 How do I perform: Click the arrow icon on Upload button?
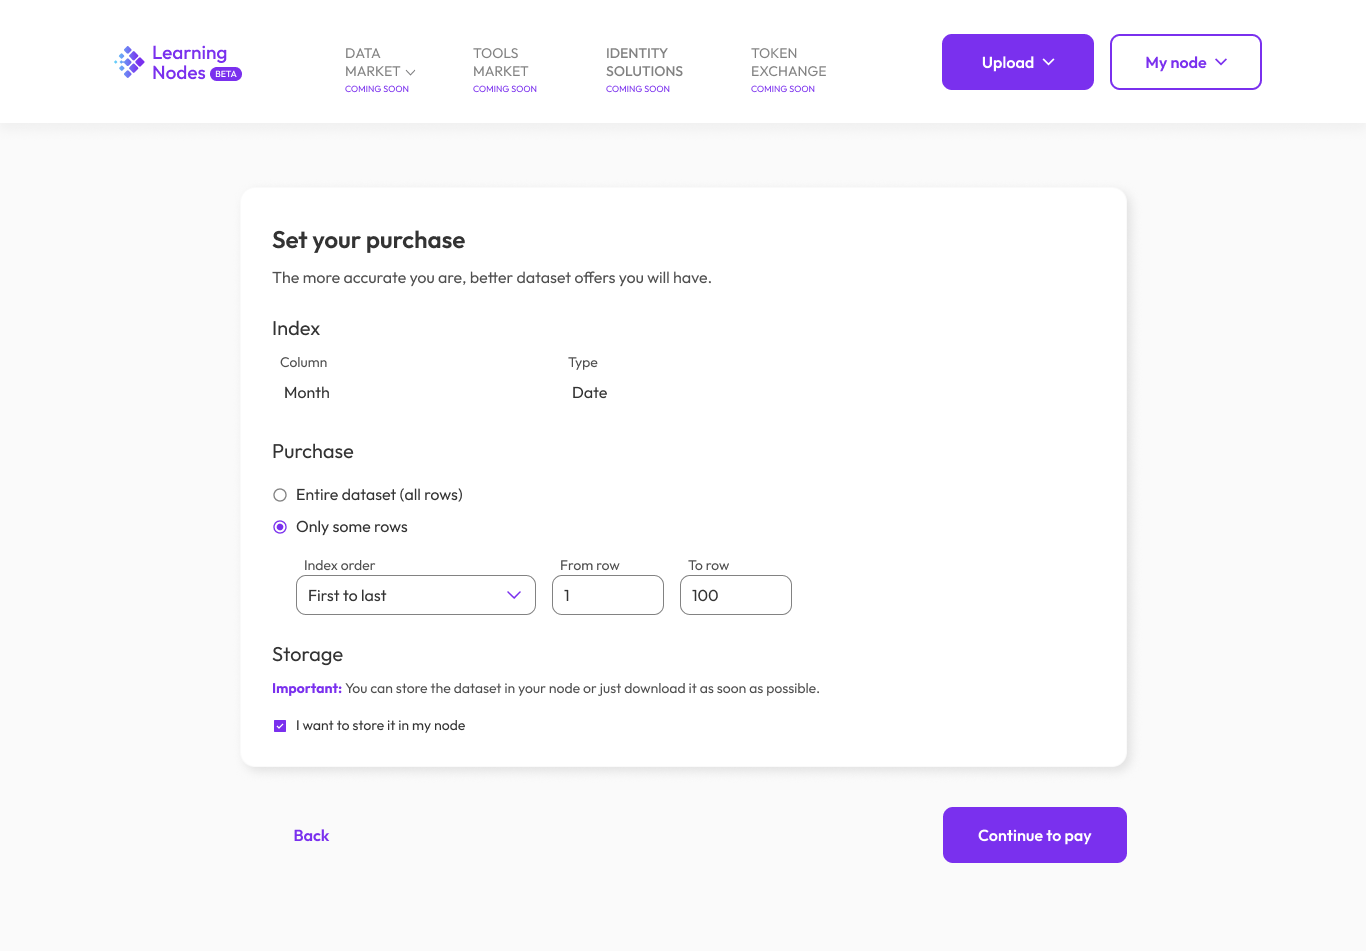pos(1049,62)
